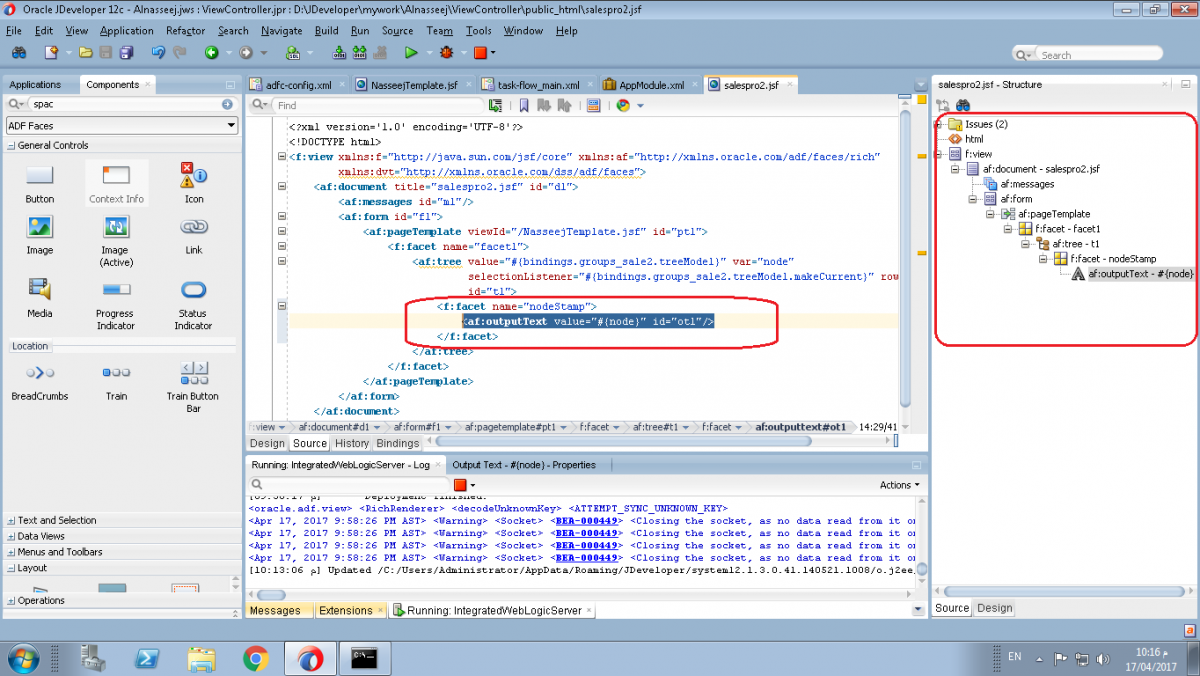
Task: Collapse the f:view fold marker in editor
Action: [282, 157]
